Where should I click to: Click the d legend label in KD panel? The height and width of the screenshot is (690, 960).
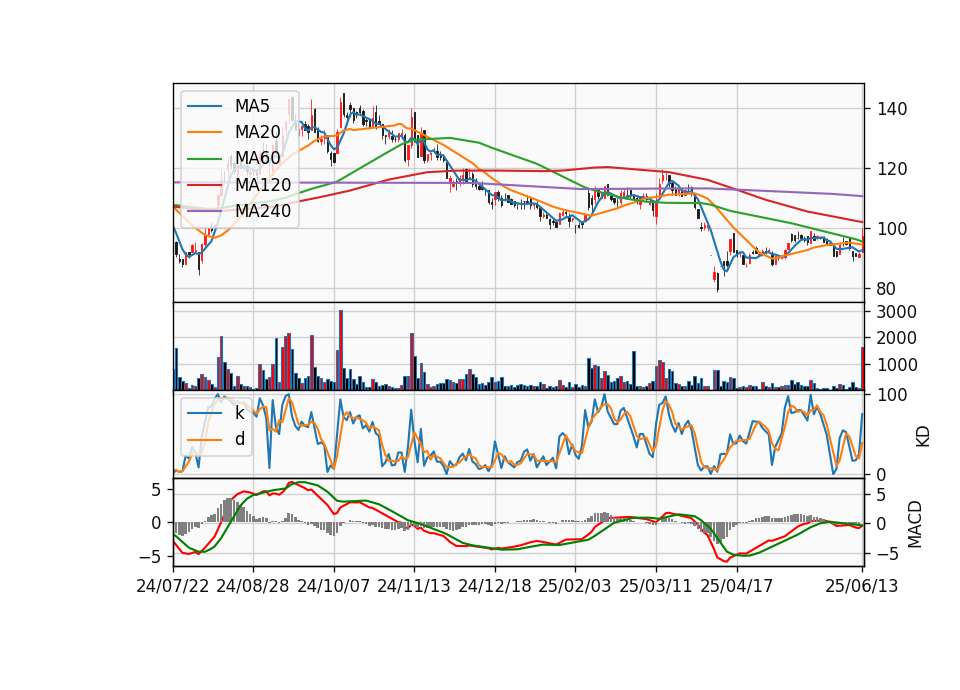239,439
